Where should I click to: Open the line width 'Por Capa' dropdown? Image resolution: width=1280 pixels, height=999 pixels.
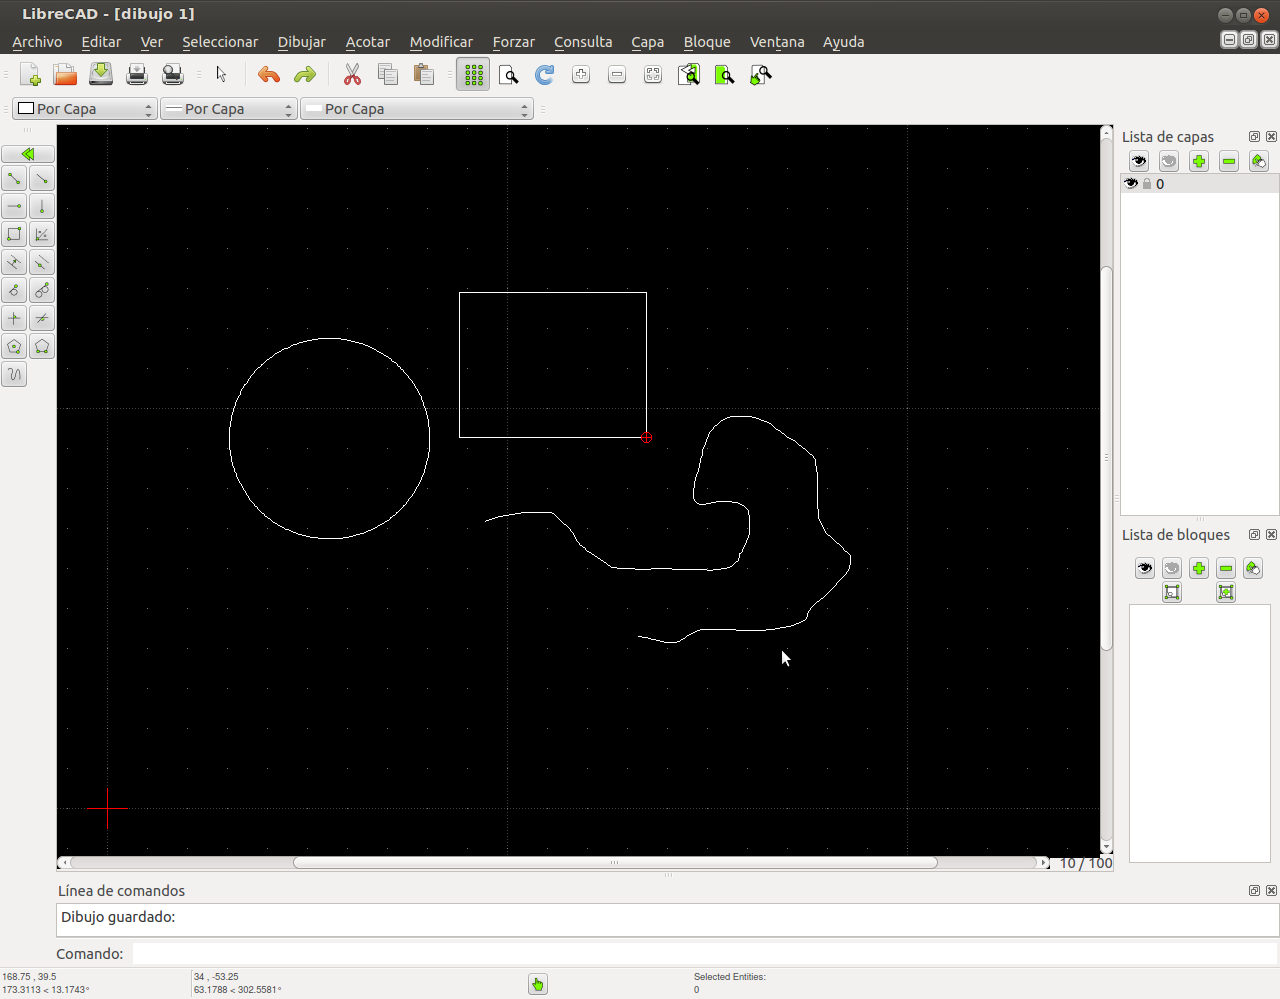(229, 109)
